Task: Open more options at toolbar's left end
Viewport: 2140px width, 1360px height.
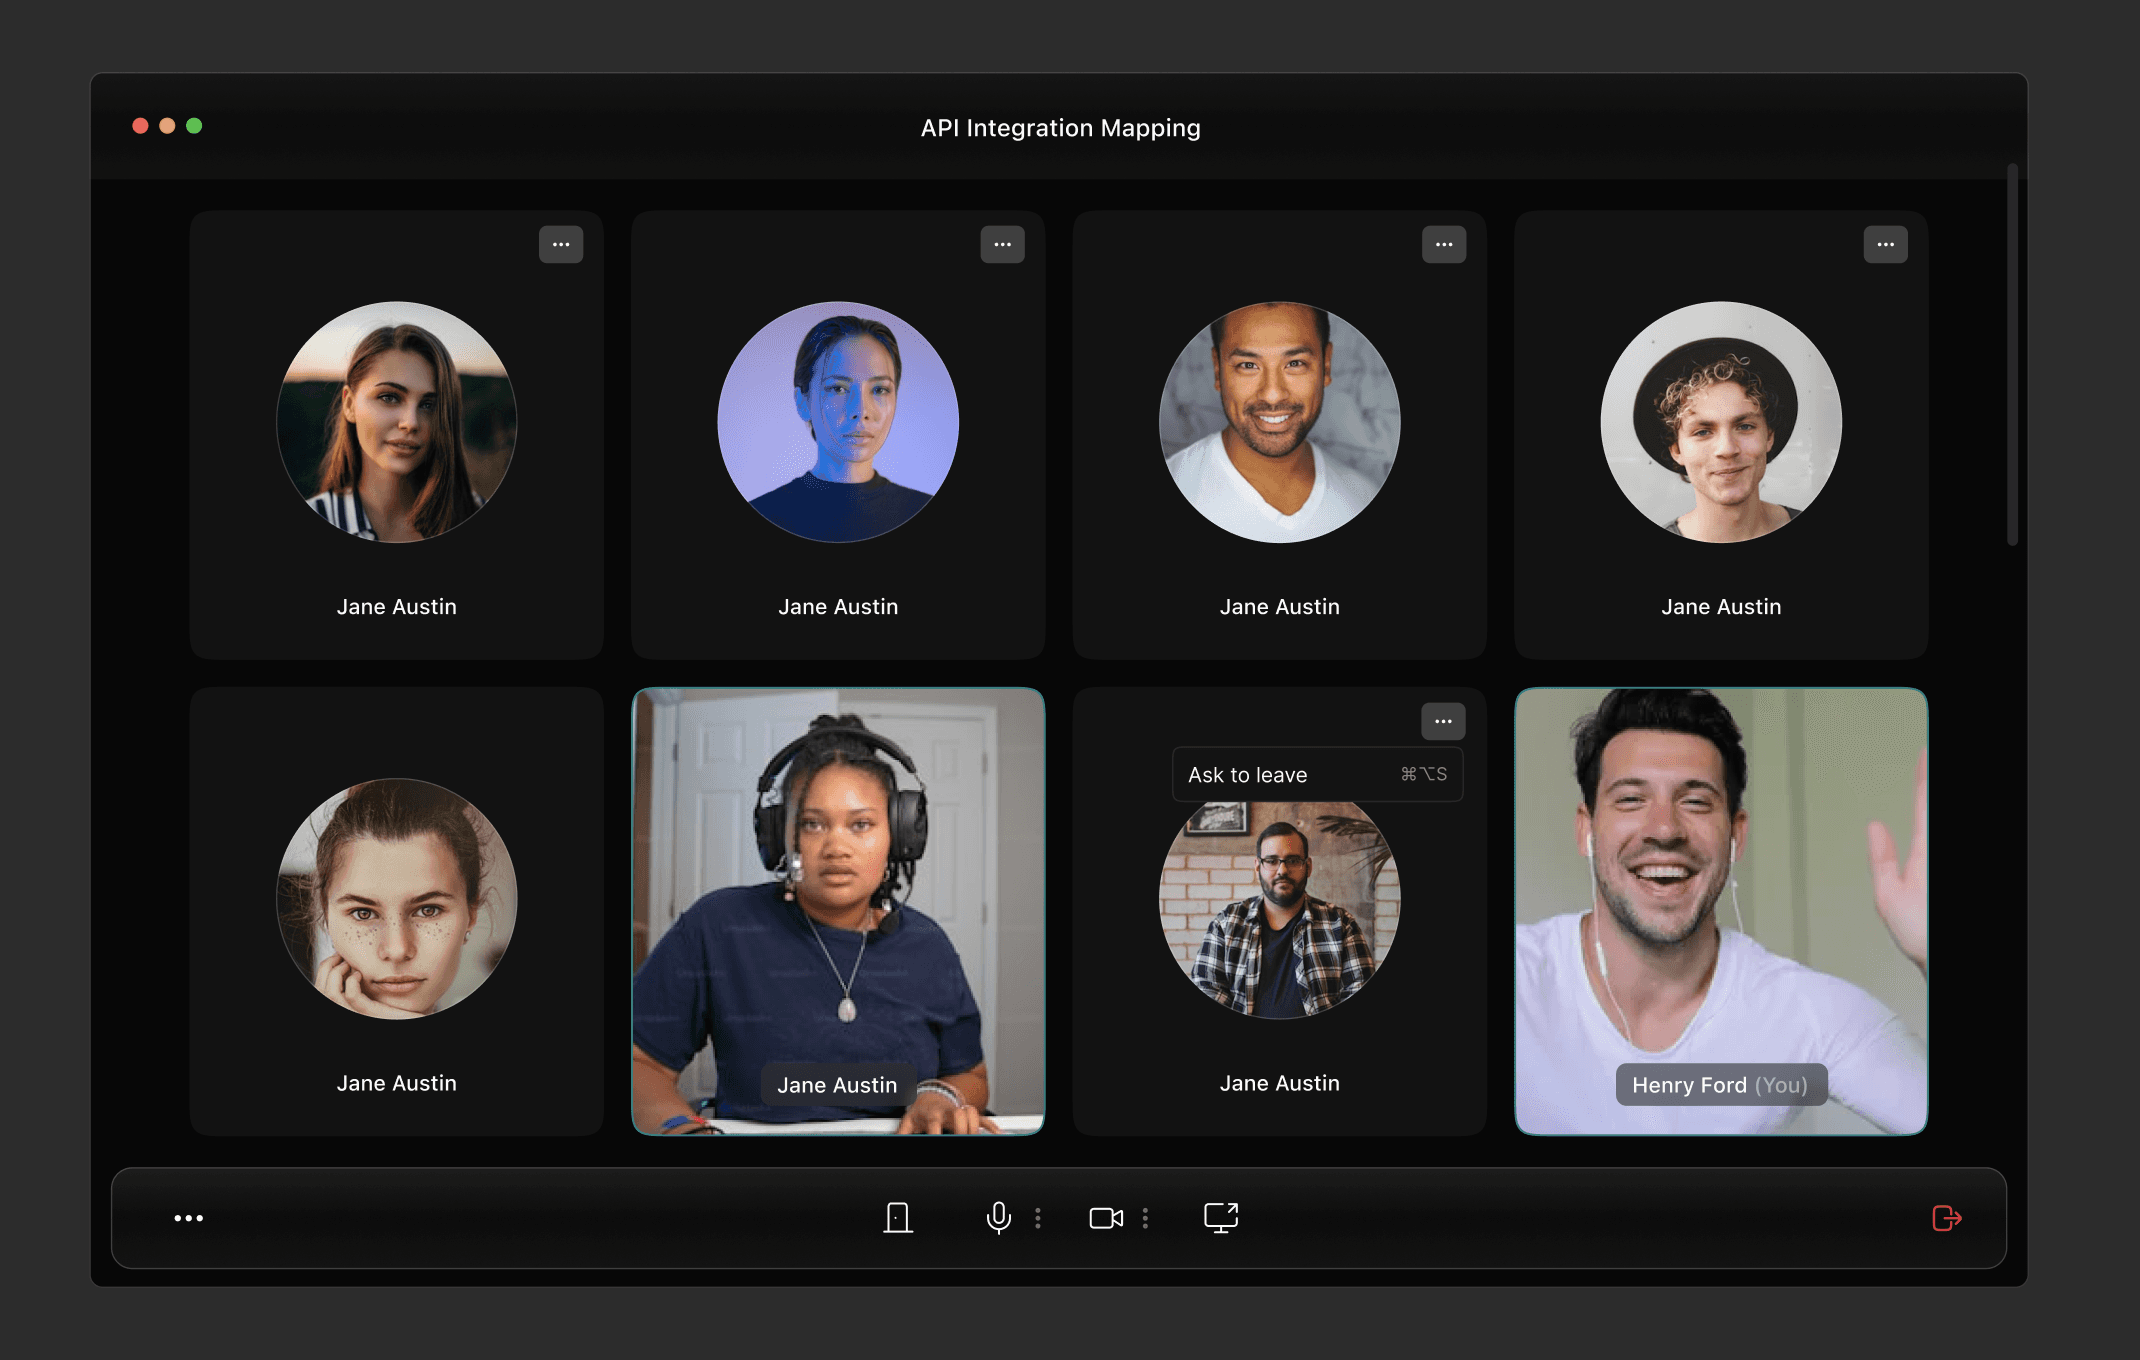Action: point(189,1217)
